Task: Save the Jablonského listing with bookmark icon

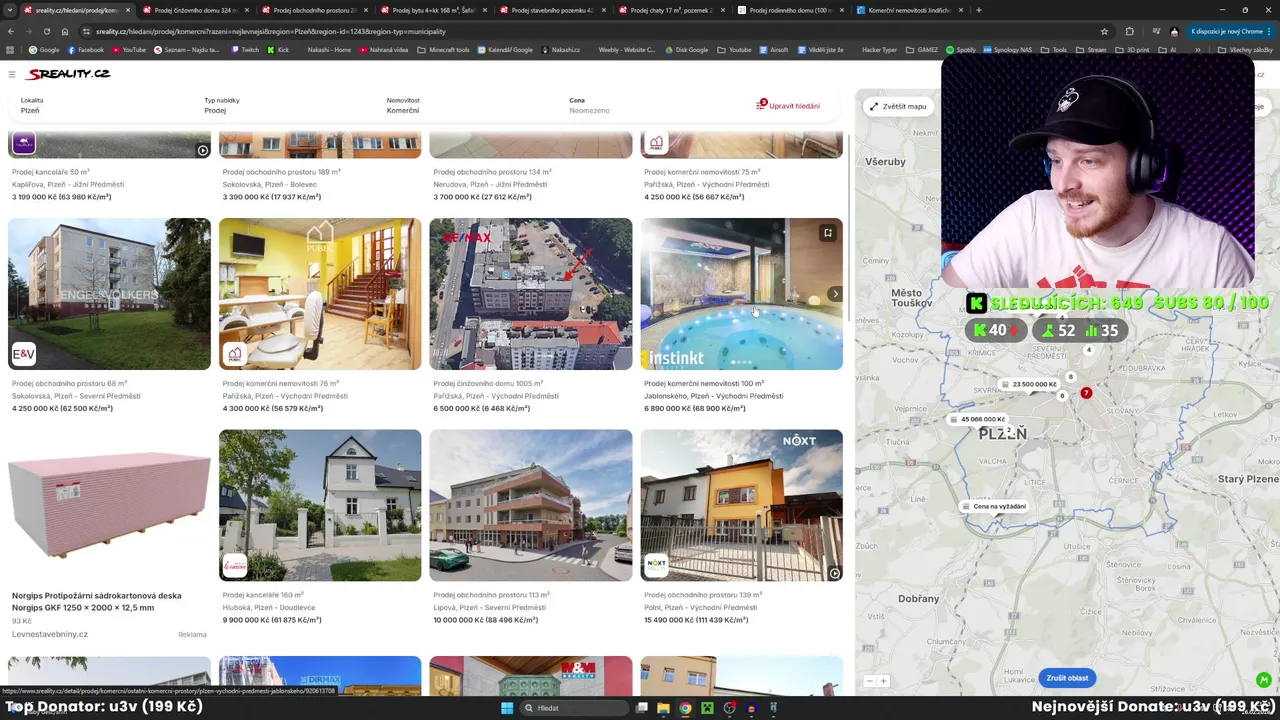Action: (x=828, y=233)
